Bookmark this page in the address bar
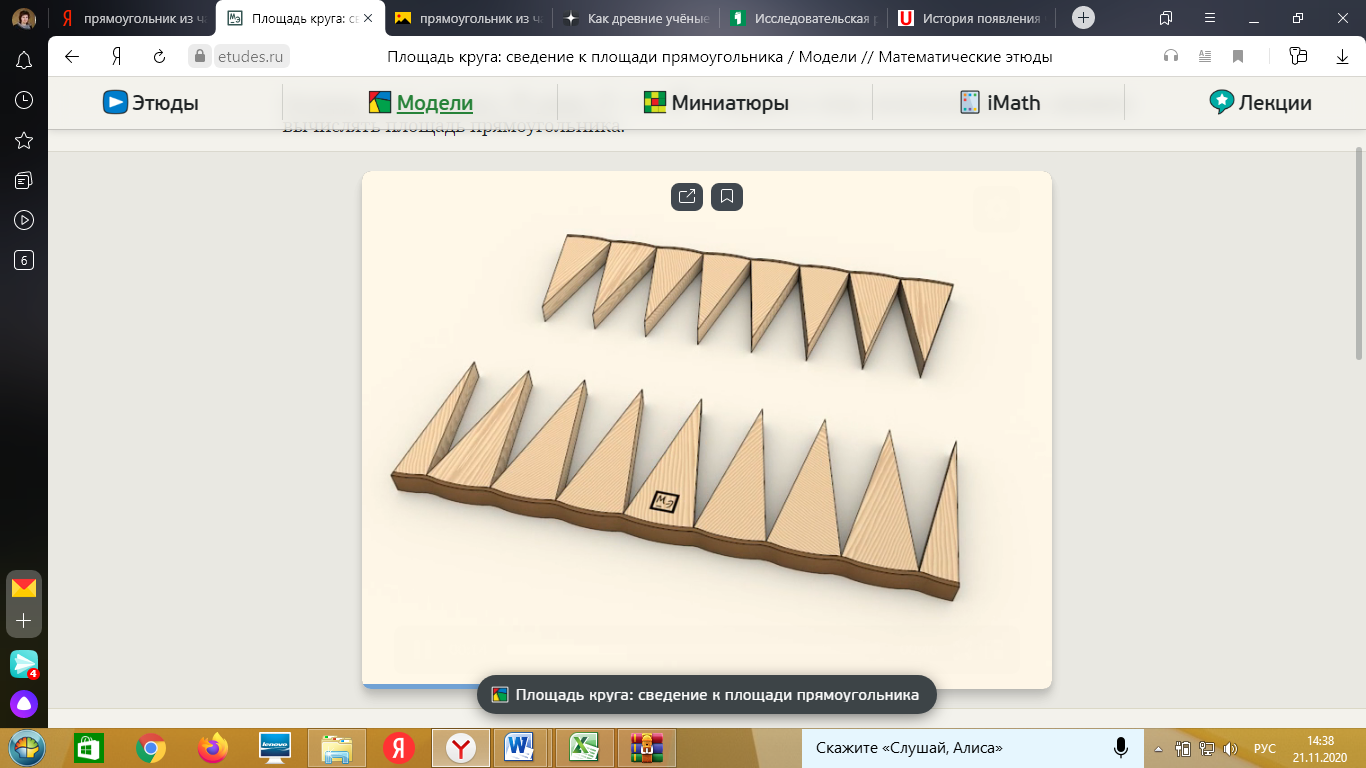1366x768 pixels. (x=1238, y=57)
